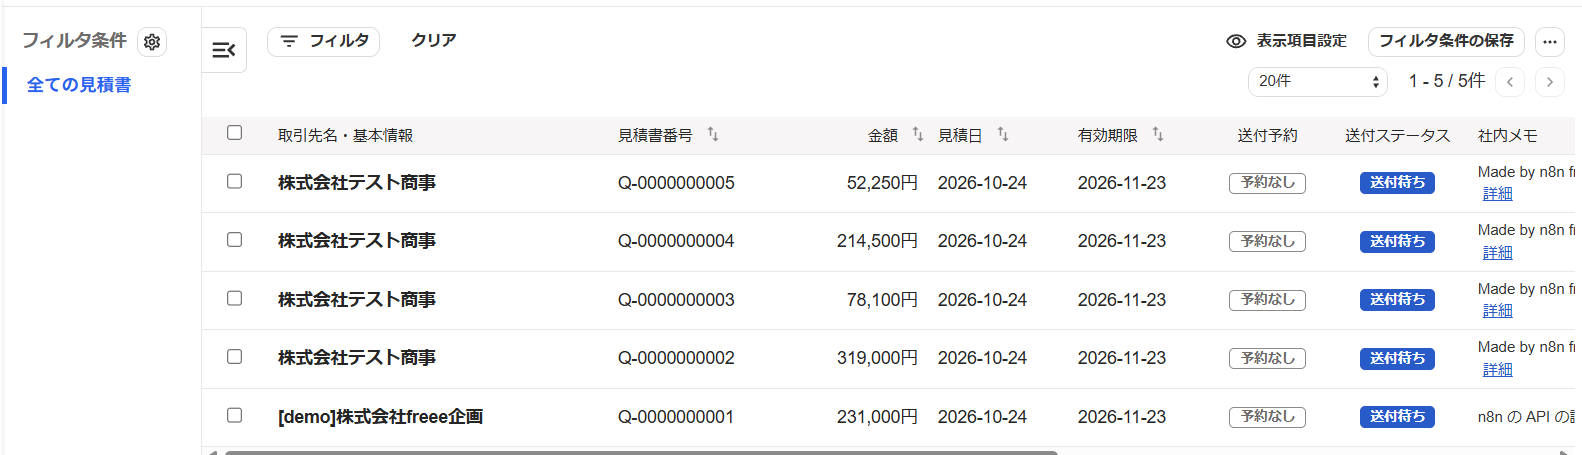Go to the next page arrow
Image resolution: width=1582 pixels, height=455 pixels.
(x=1550, y=82)
